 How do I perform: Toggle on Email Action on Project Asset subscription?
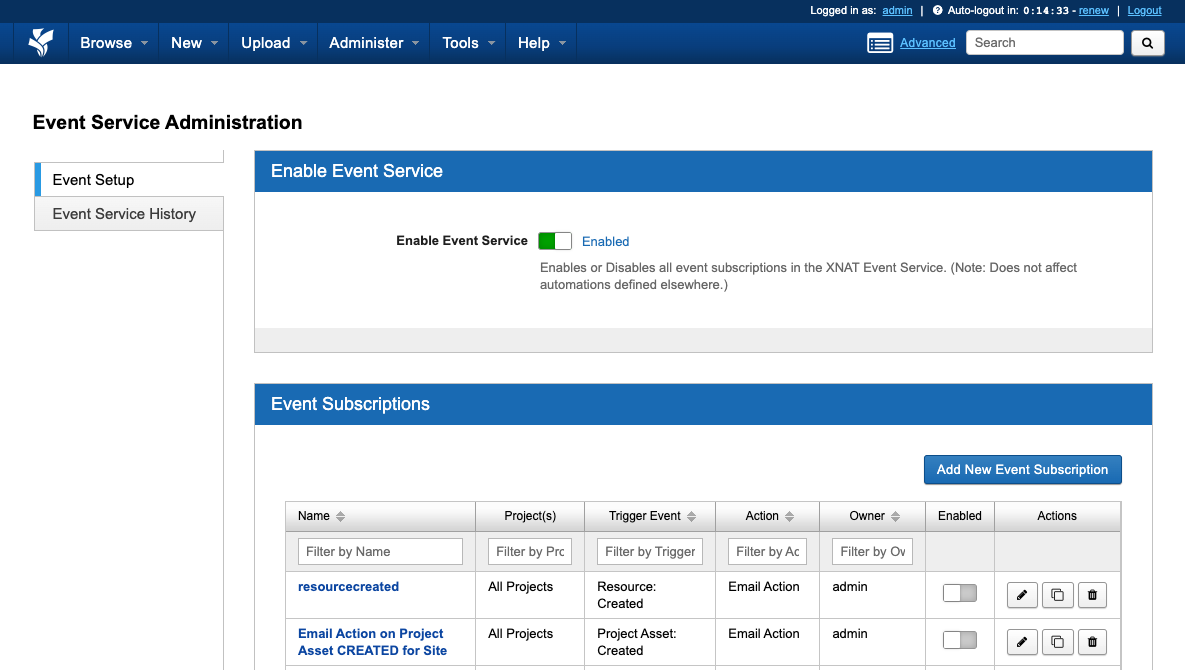coord(959,641)
